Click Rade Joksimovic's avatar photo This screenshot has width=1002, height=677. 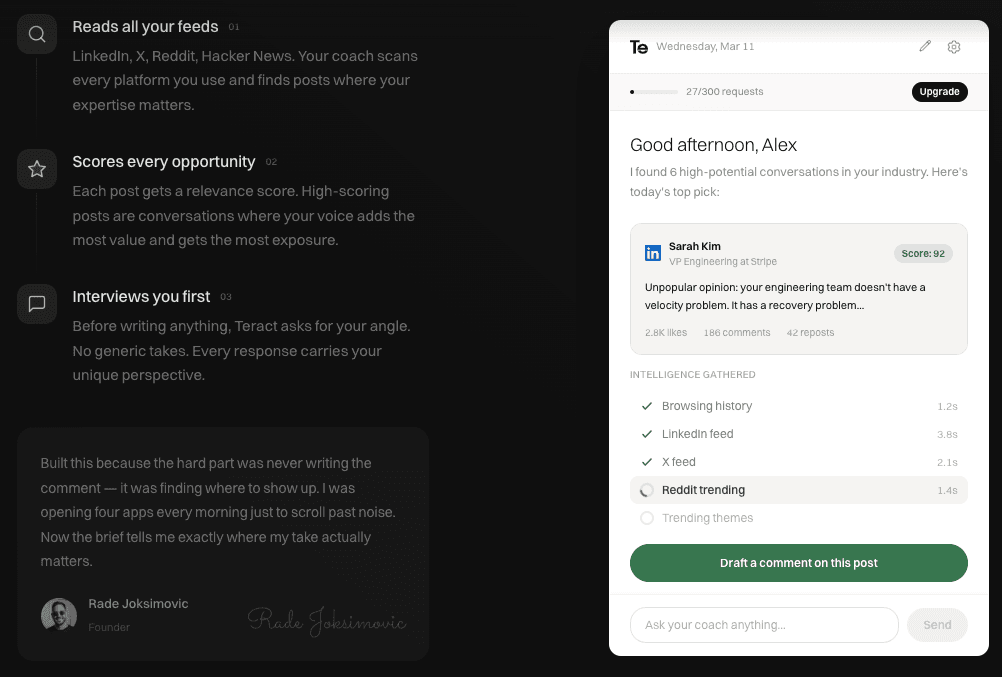59,614
